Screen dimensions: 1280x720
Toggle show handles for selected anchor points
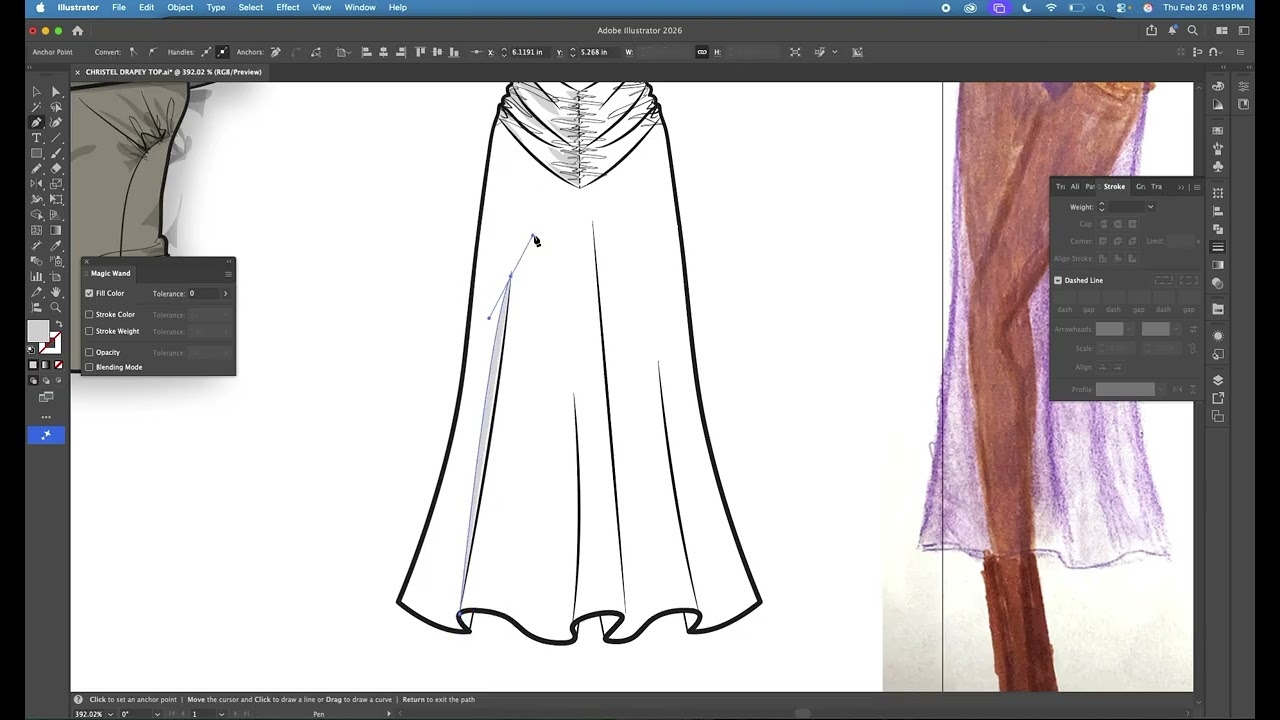[x=206, y=52]
